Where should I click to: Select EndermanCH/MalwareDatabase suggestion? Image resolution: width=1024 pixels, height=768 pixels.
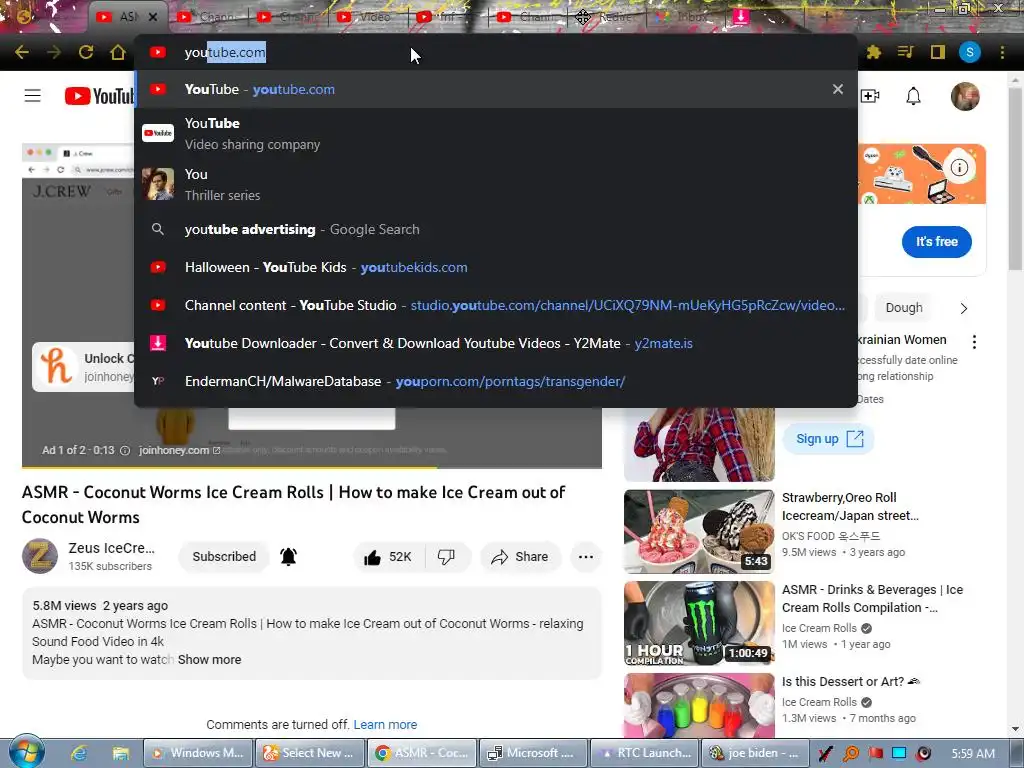(x=496, y=381)
